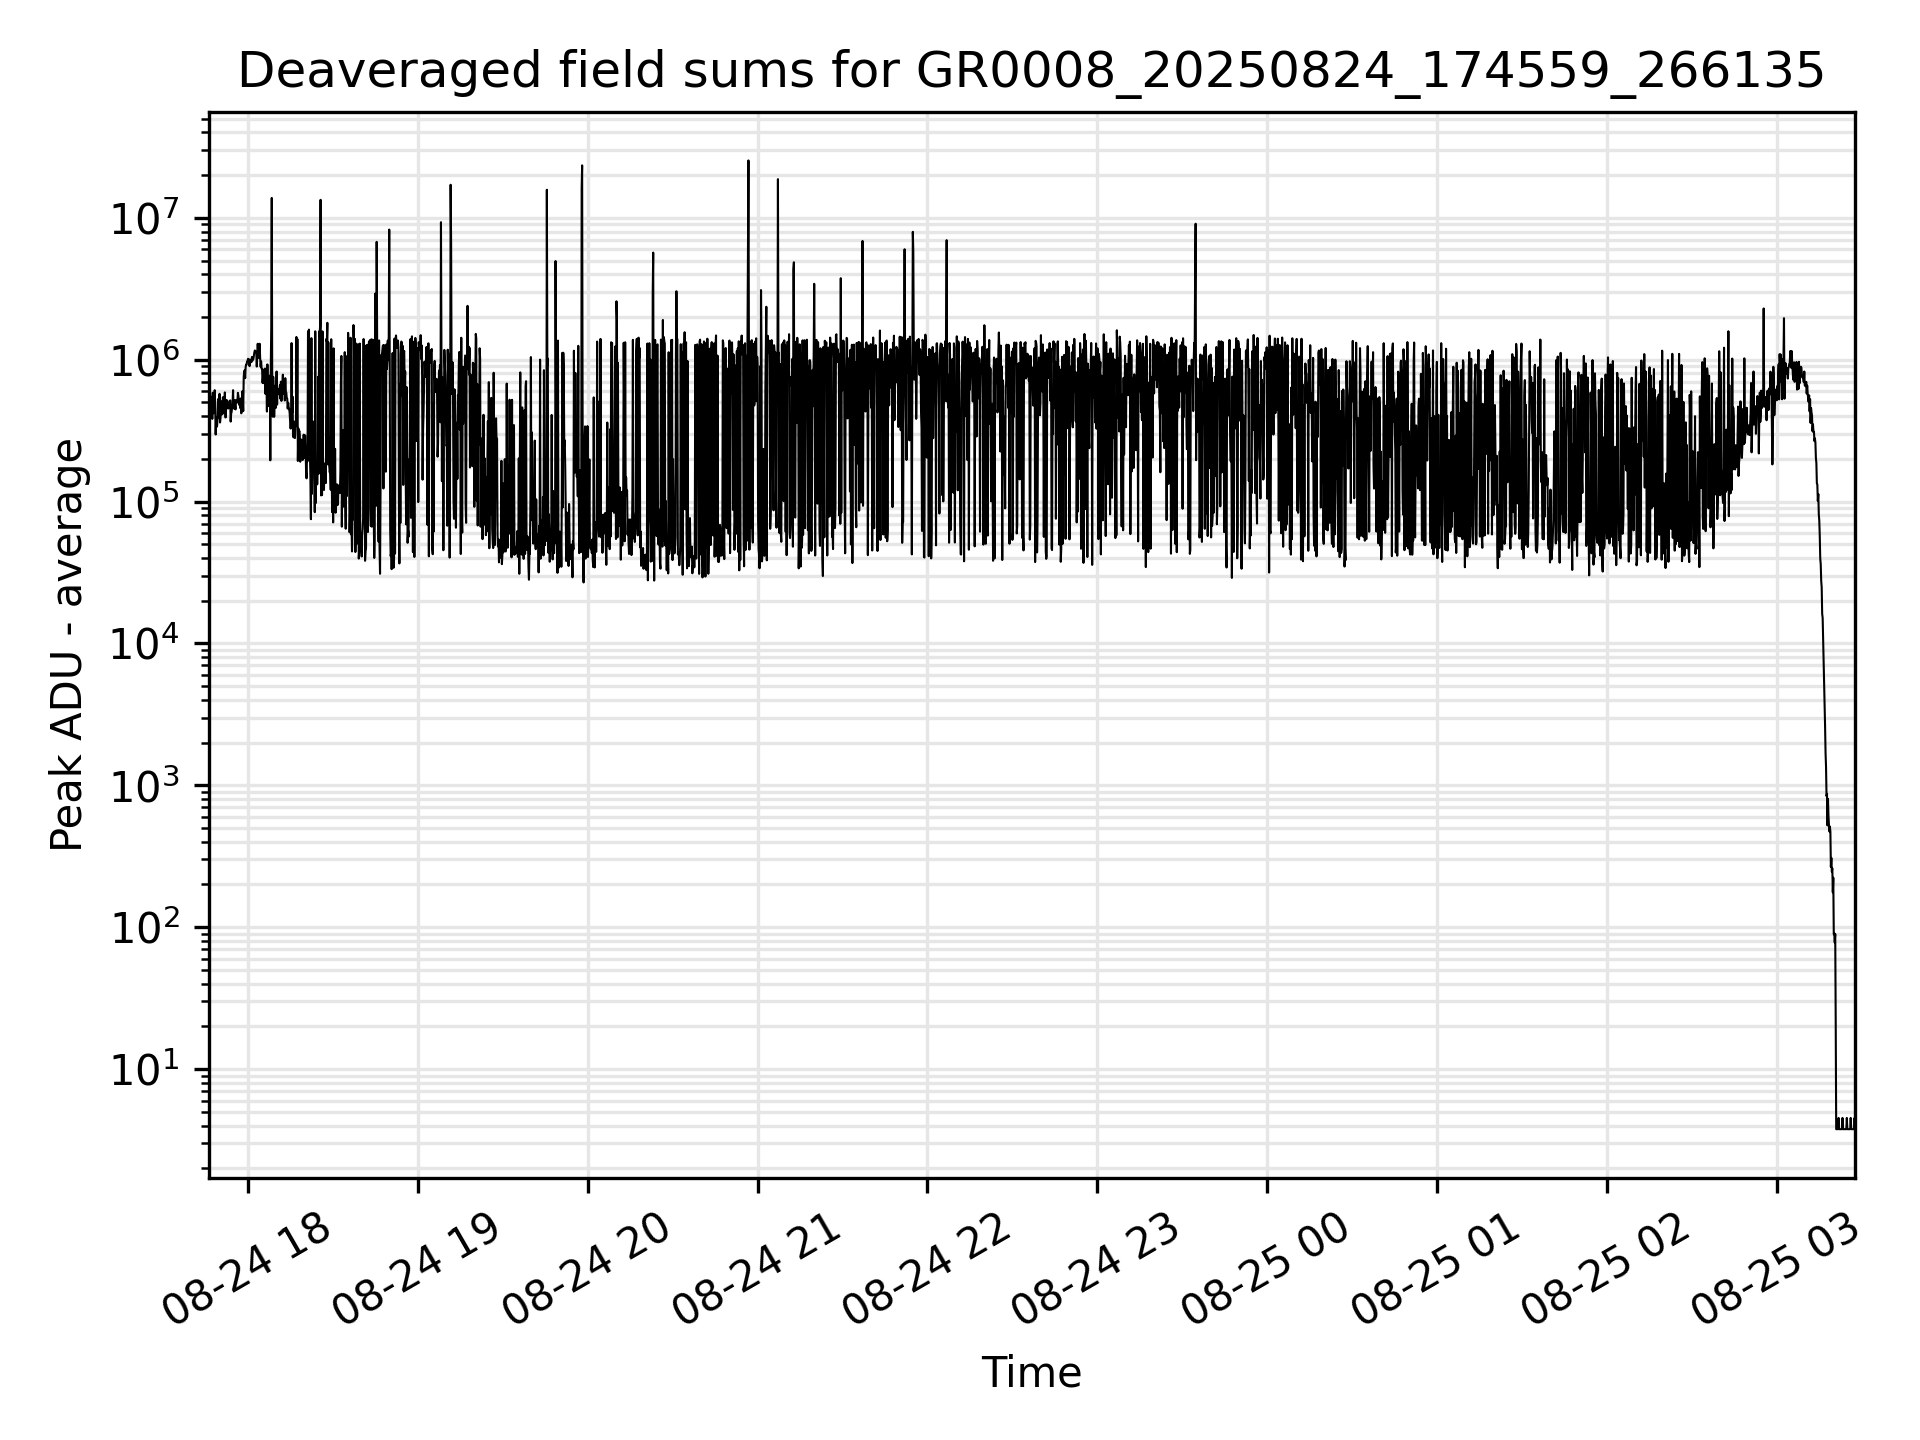The height and width of the screenshot is (1440, 1920).
Task: Click the tallest spike just before 08-24 21
Action: coord(748,250)
